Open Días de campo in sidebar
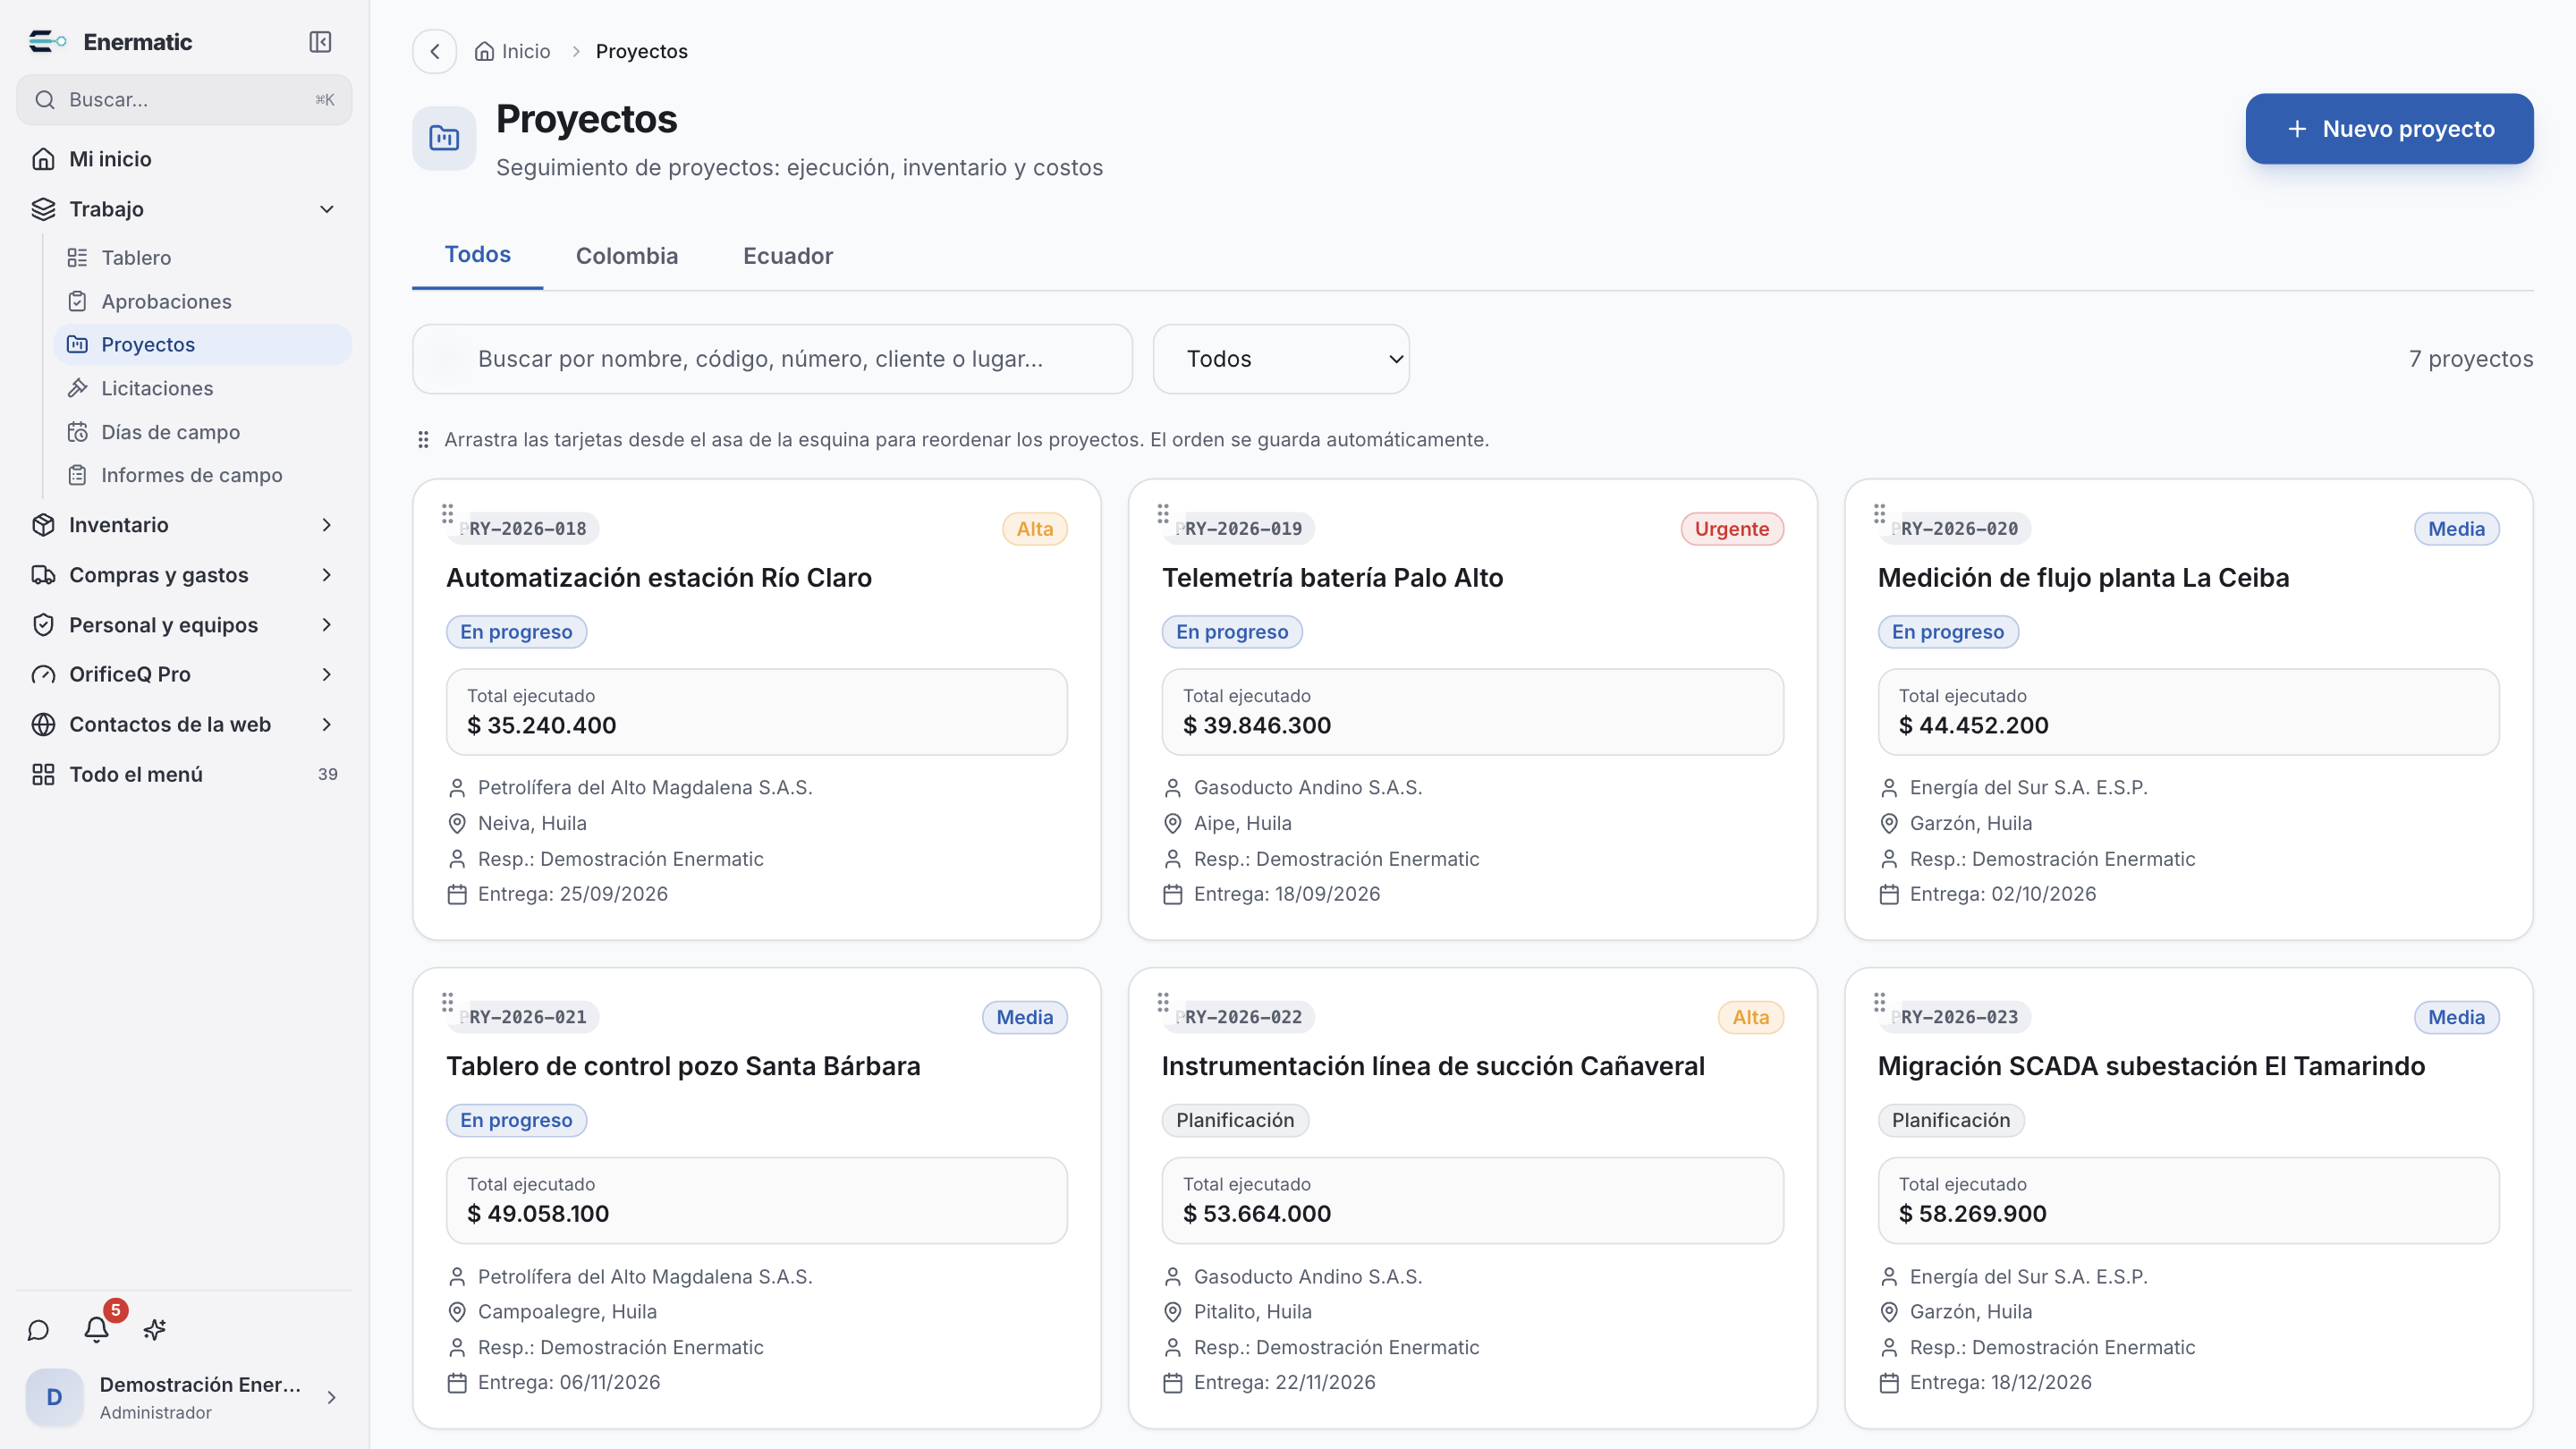The width and height of the screenshot is (2576, 1449). pos(203,432)
